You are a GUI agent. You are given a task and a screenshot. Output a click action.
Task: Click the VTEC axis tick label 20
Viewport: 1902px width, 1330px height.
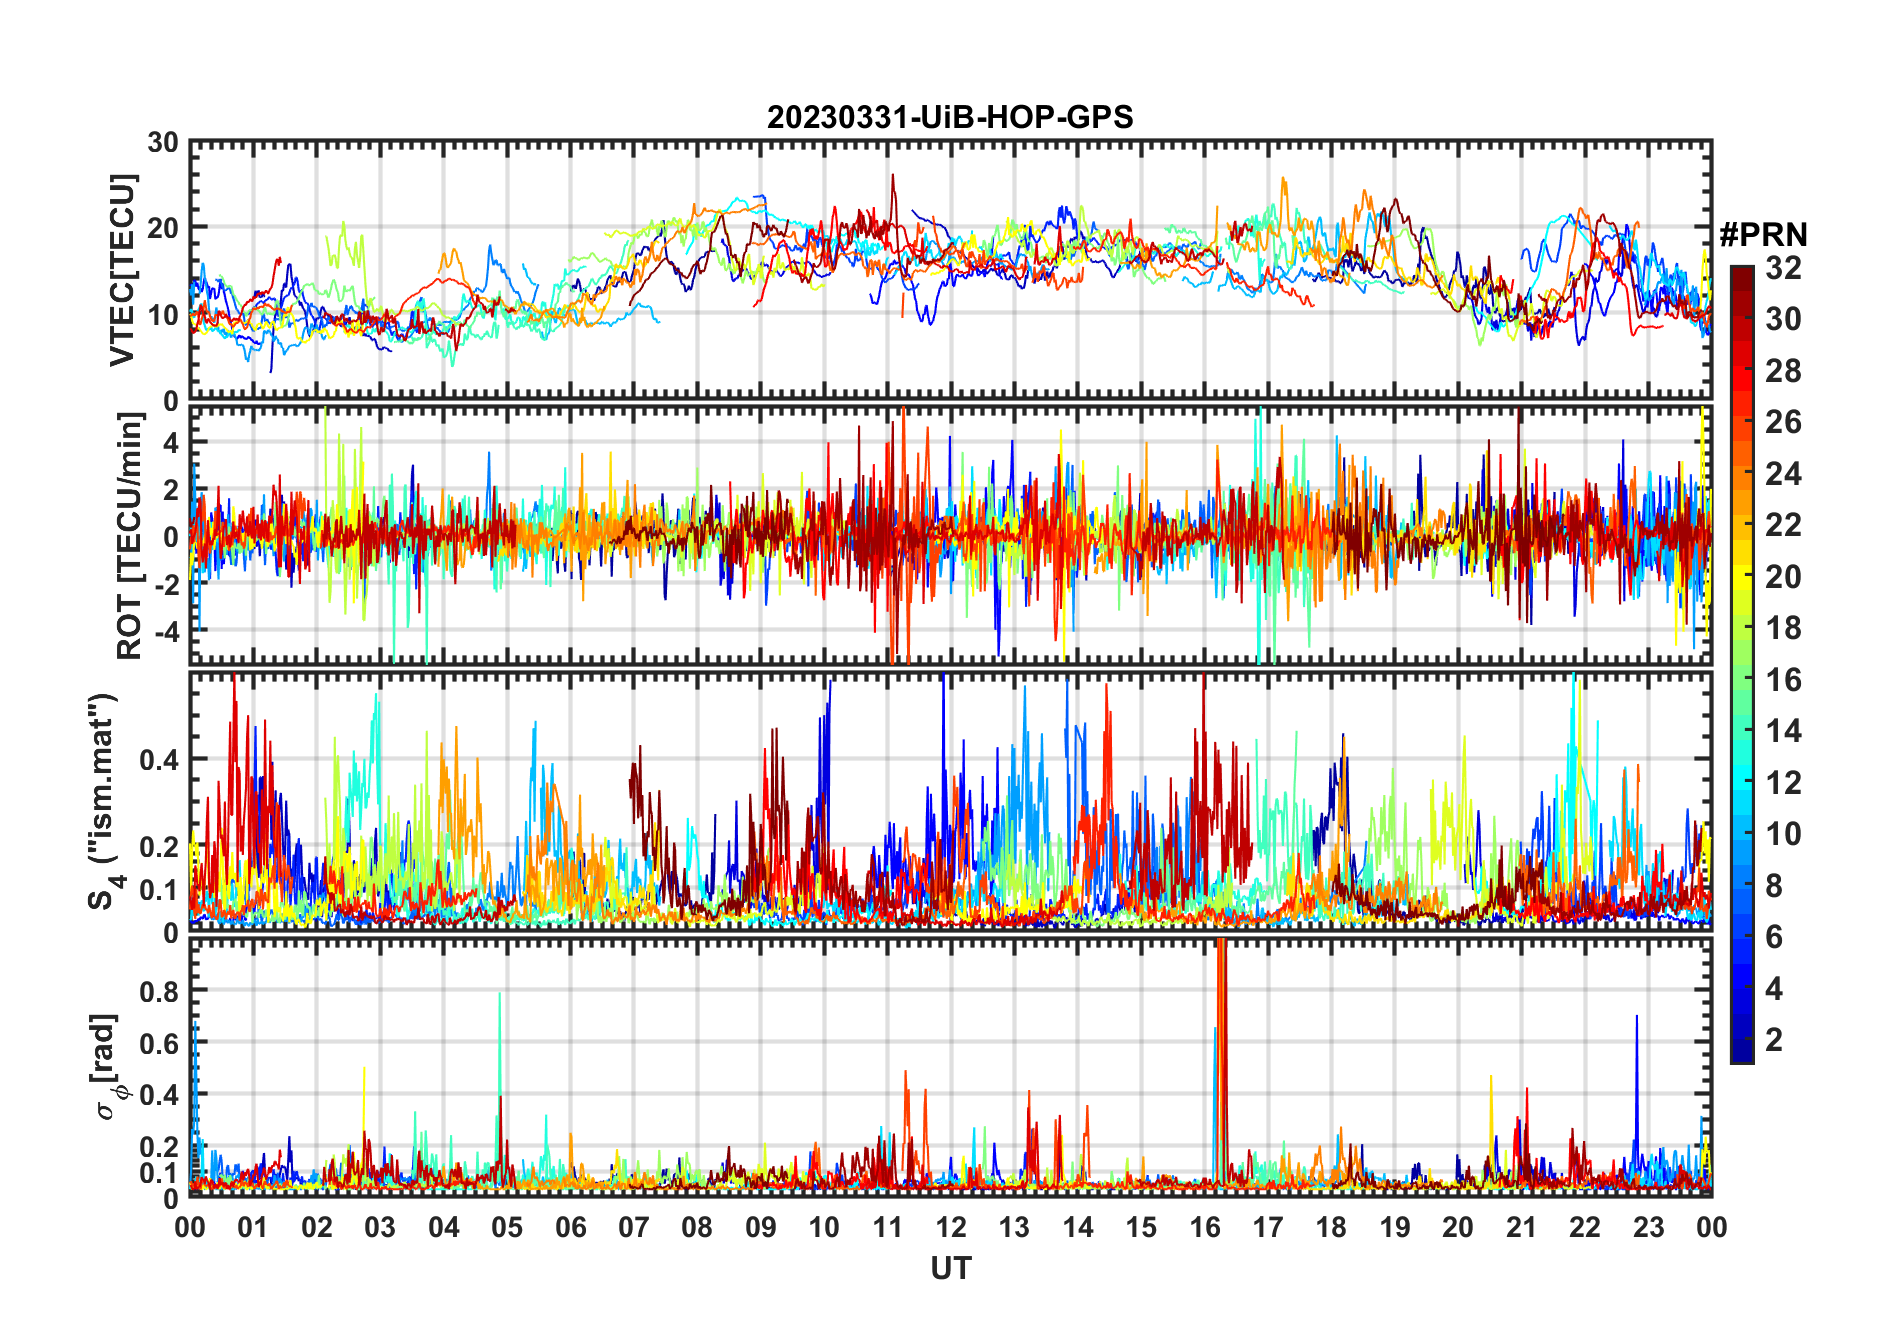pos(163,228)
